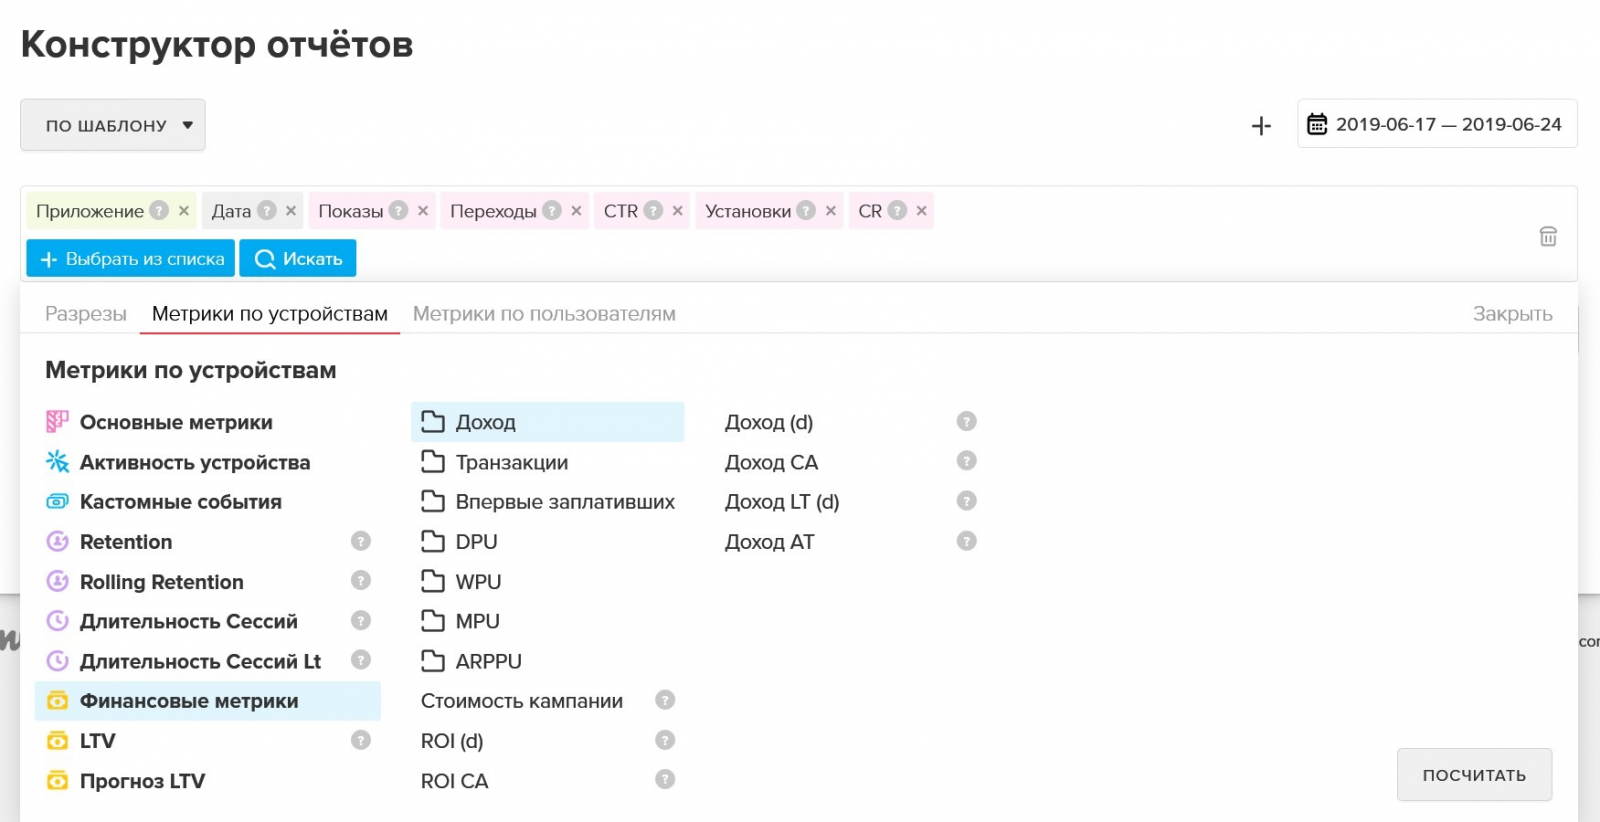The image size is (1600, 822).
Task: Click the Искать search button
Action: 298,259
